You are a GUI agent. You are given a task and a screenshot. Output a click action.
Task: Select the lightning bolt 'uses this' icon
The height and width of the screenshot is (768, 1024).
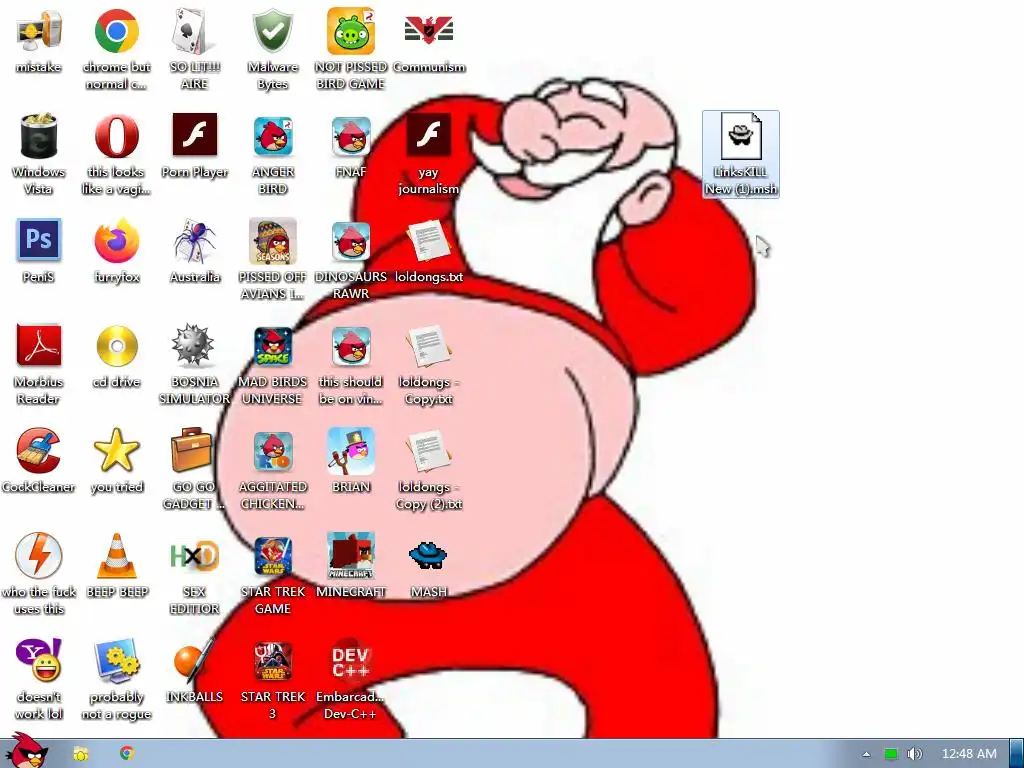point(39,556)
